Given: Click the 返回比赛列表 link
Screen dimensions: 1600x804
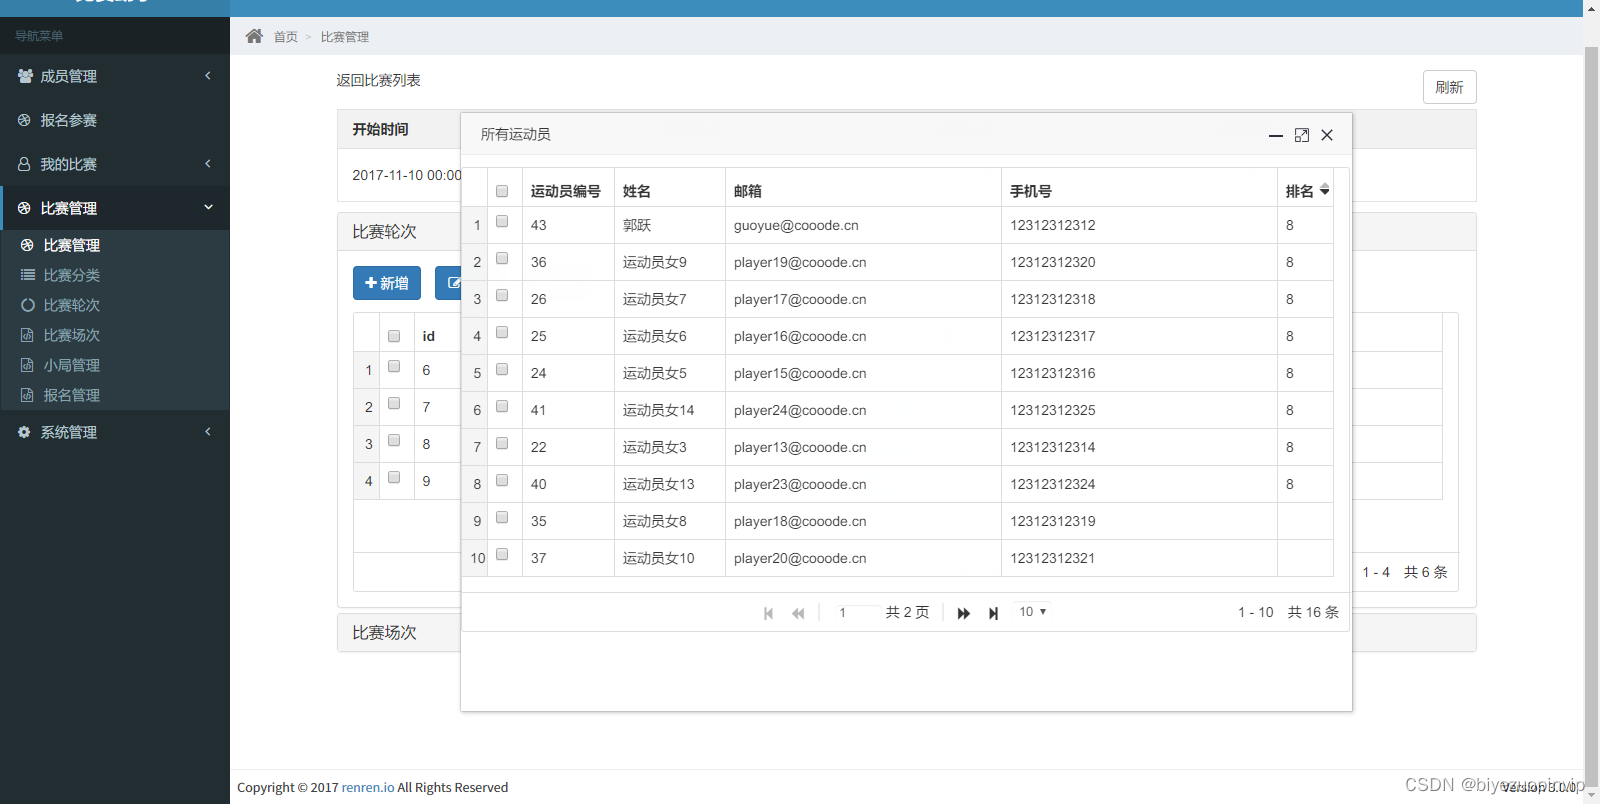Looking at the screenshot, I should tap(378, 80).
